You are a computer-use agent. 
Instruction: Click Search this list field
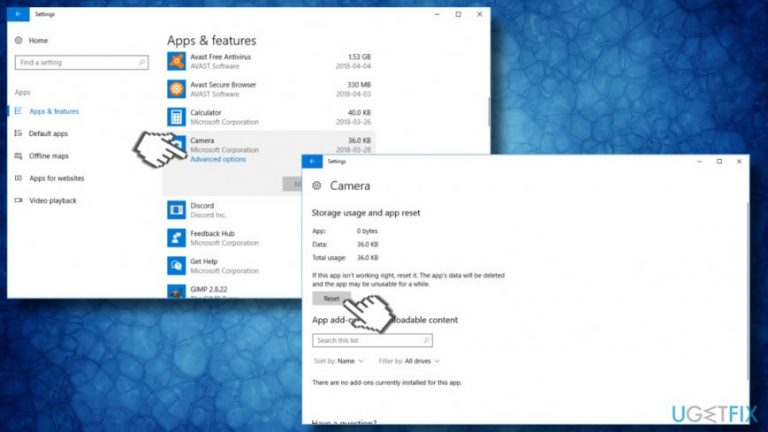click(x=372, y=340)
